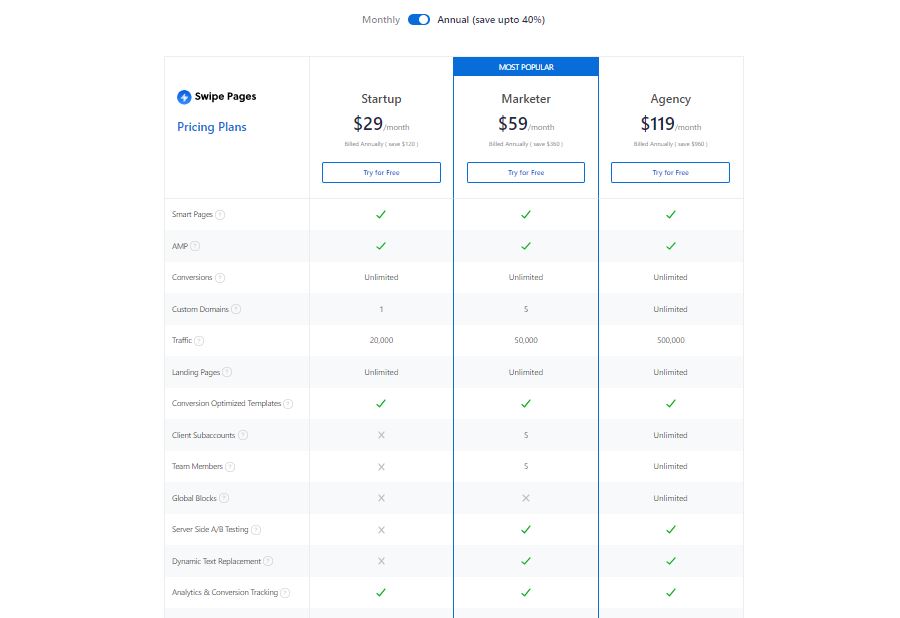900x618 pixels.
Task: Click the $119 Agency price
Action: [657, 123]
